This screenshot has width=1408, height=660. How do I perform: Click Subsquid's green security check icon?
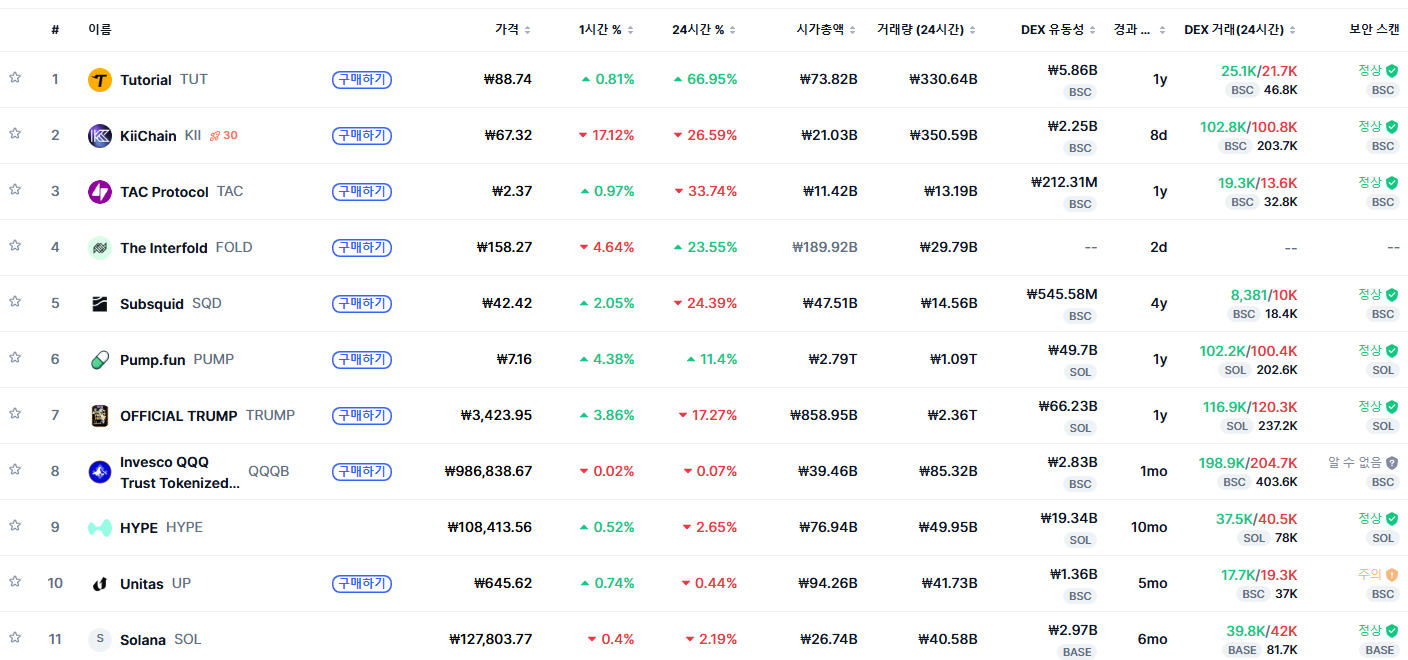pyautogui.click(x=1391, y=295)
